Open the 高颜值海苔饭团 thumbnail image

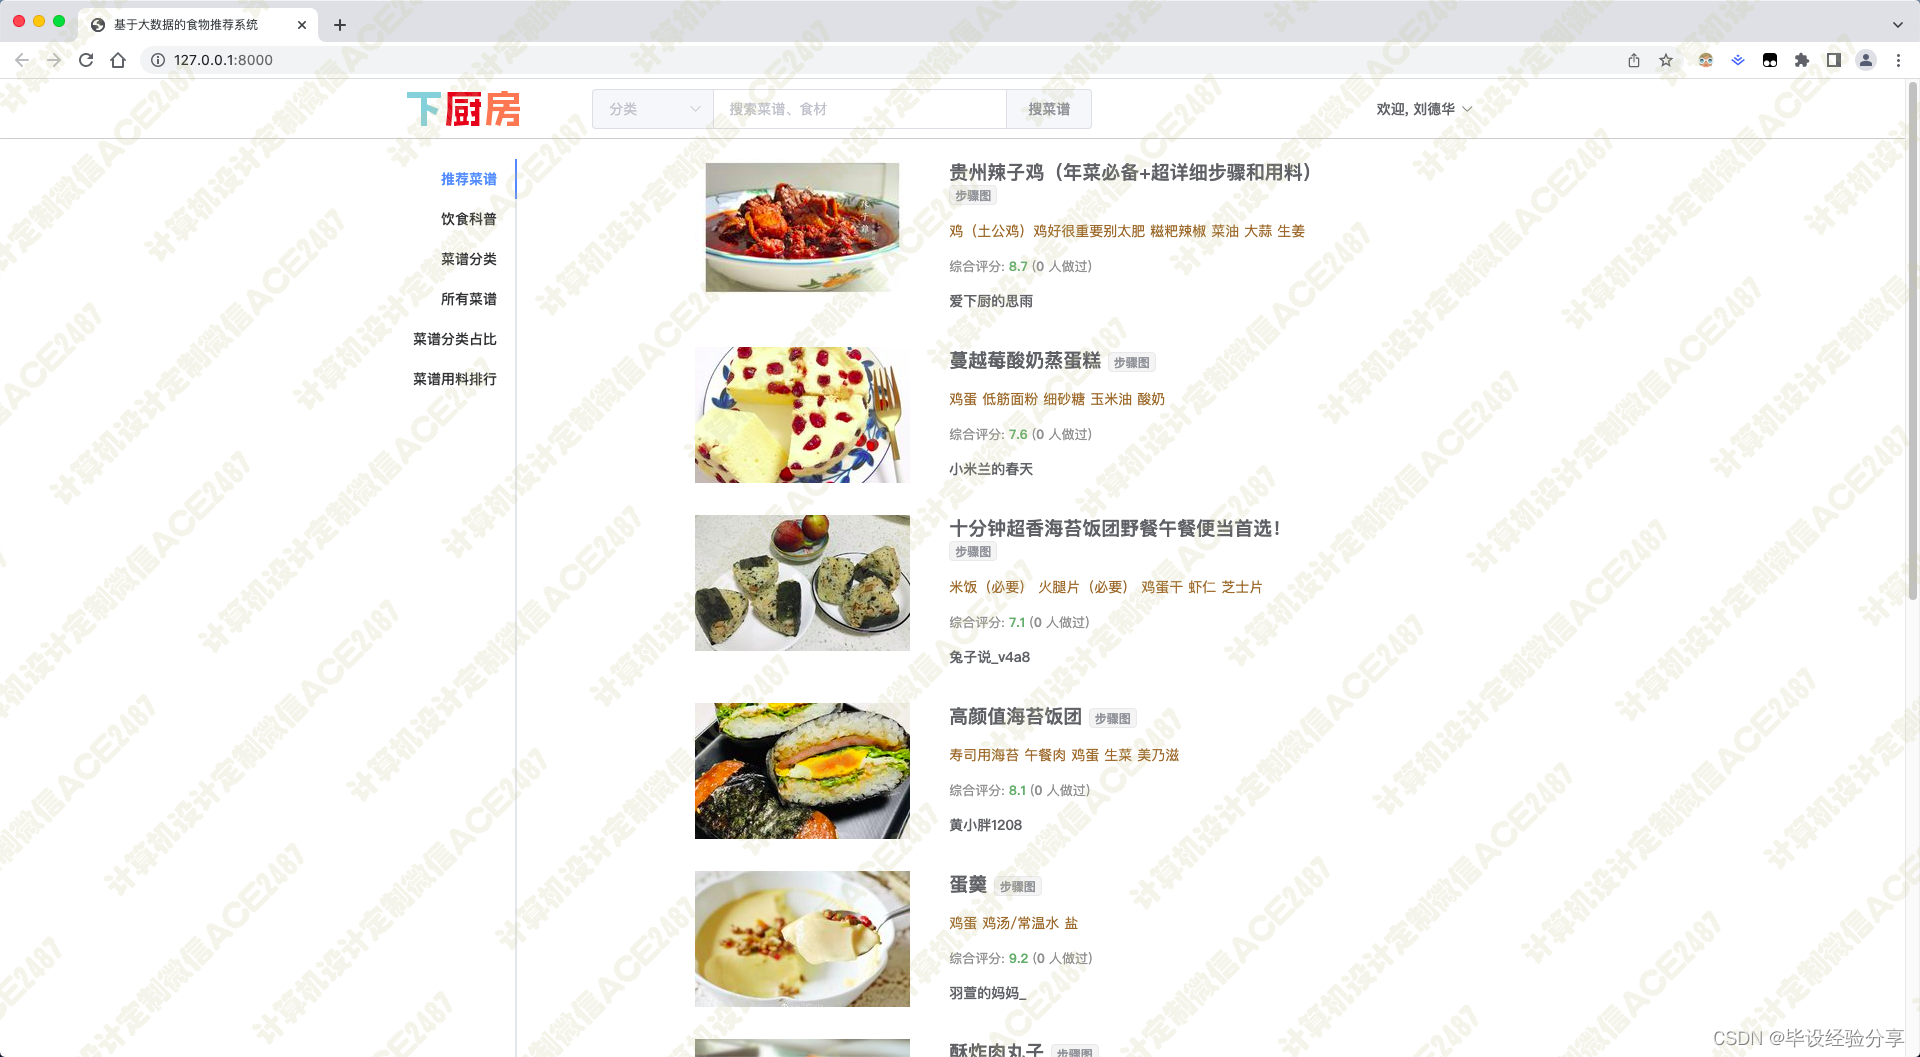click(x=802, y=771)
